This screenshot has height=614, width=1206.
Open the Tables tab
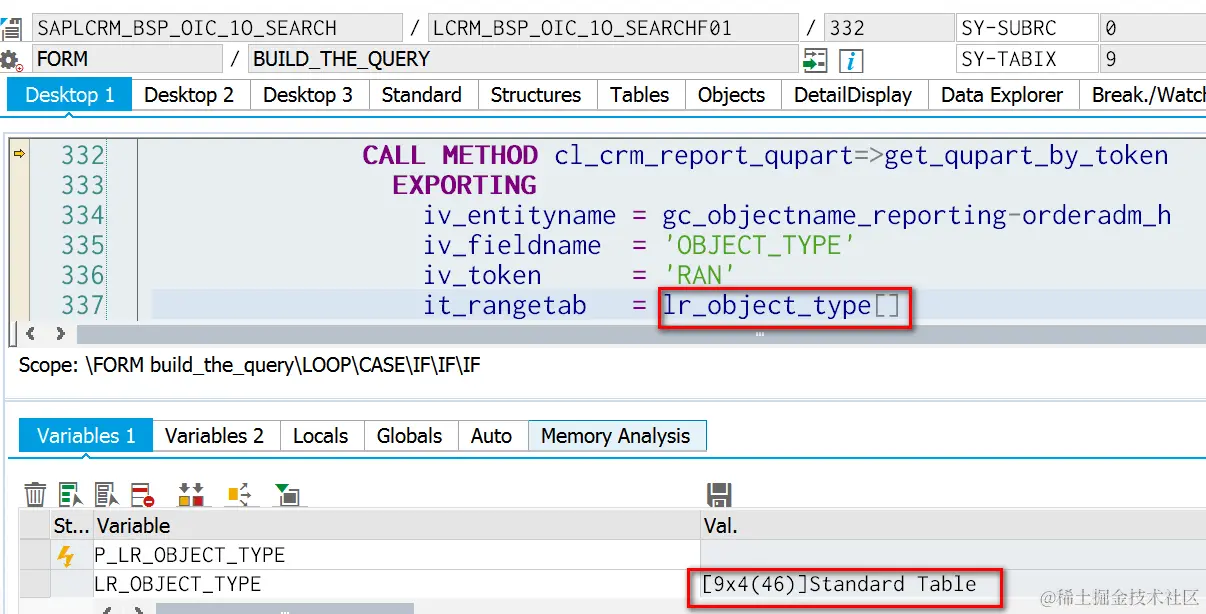click(640, 95)
